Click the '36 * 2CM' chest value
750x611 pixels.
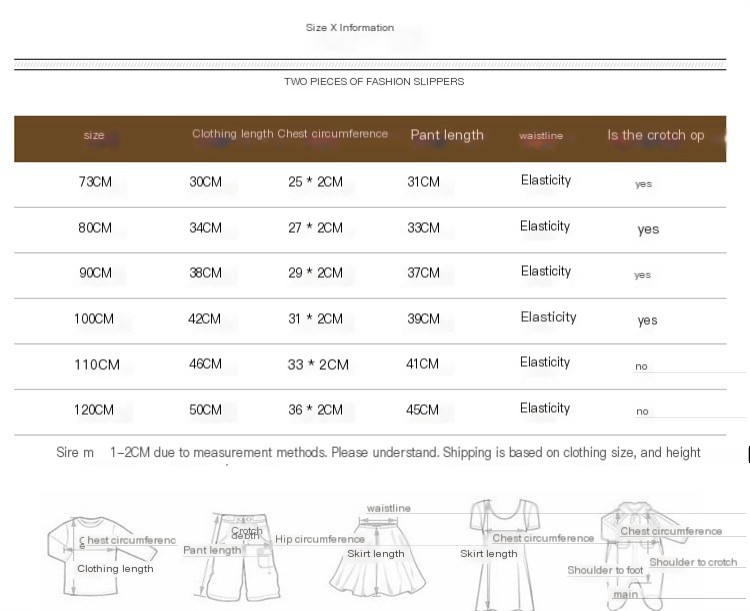[x=315, y=410]
